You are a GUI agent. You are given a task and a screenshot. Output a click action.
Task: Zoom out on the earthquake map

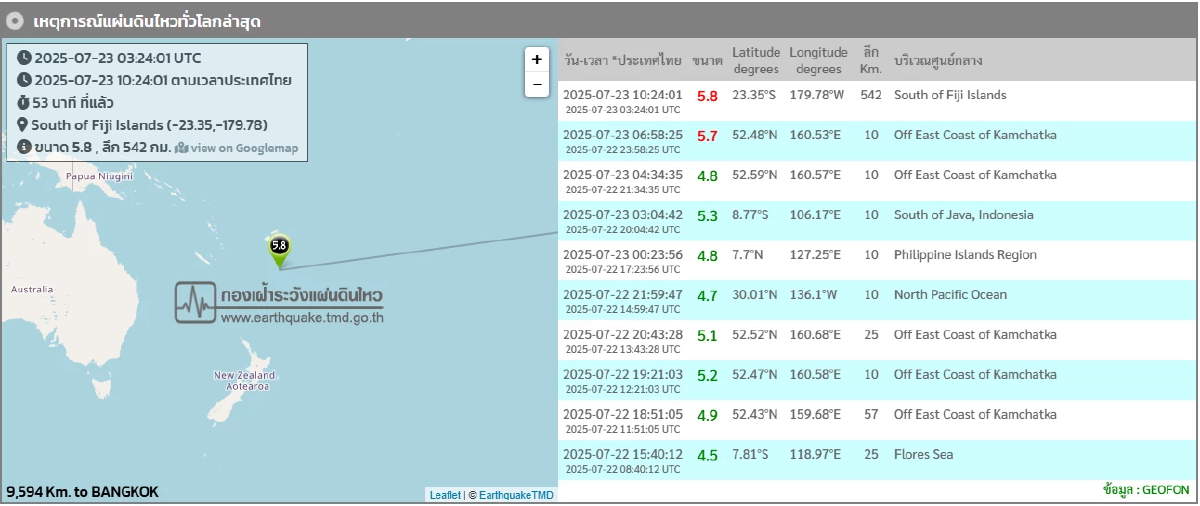coord(537,85)
